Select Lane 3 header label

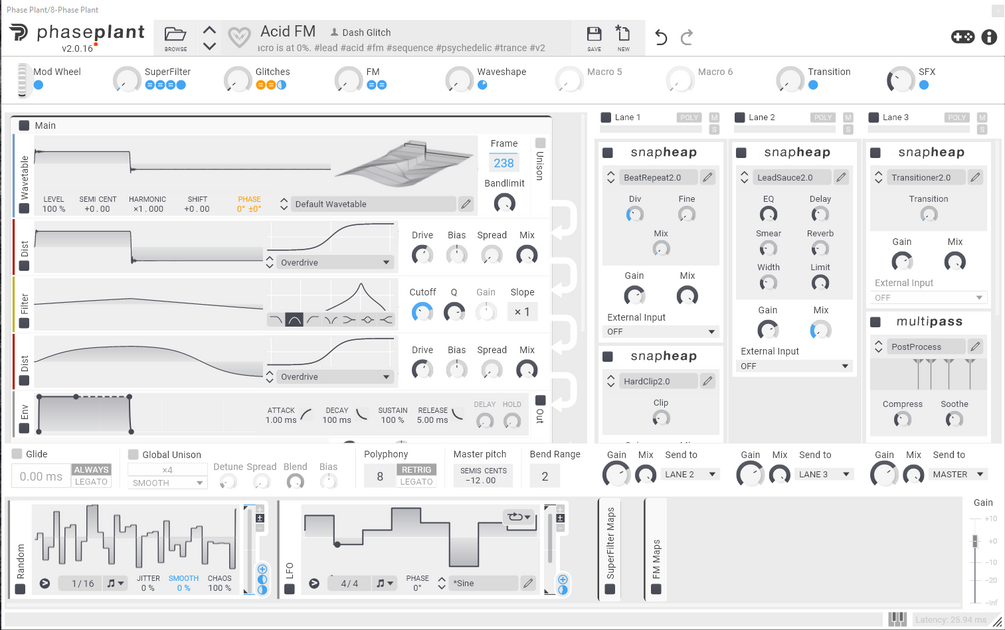[x=895, y=117]
